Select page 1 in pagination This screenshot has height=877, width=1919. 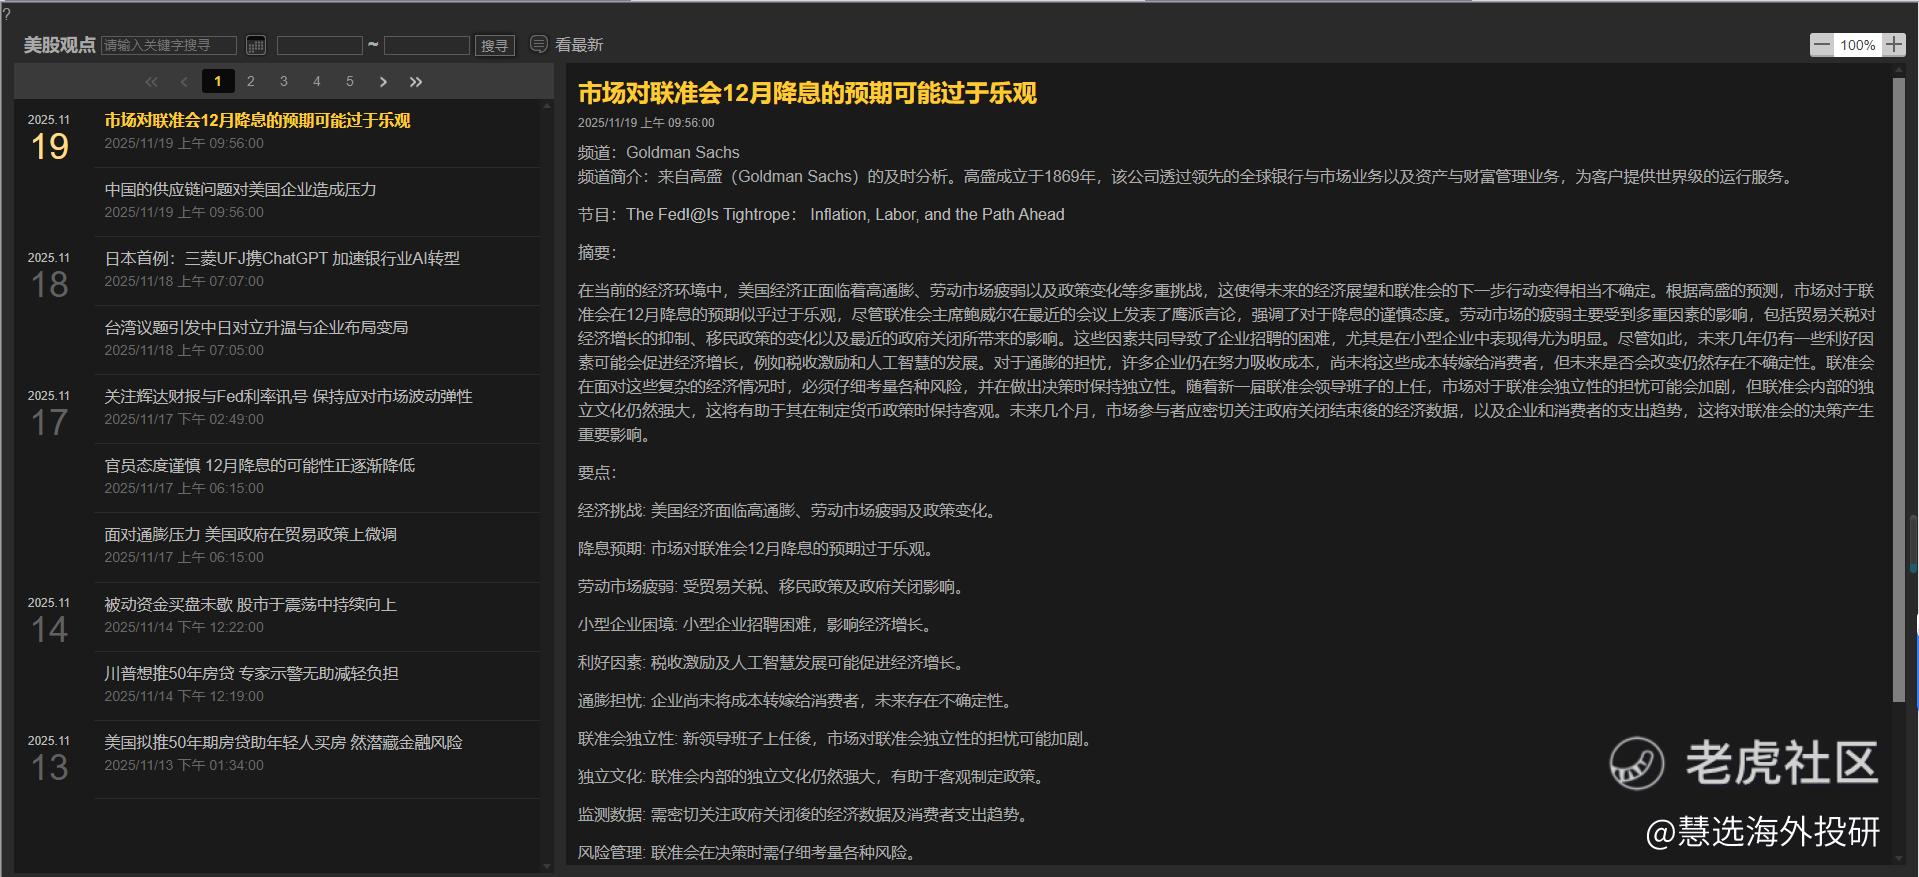coord(218,81)
